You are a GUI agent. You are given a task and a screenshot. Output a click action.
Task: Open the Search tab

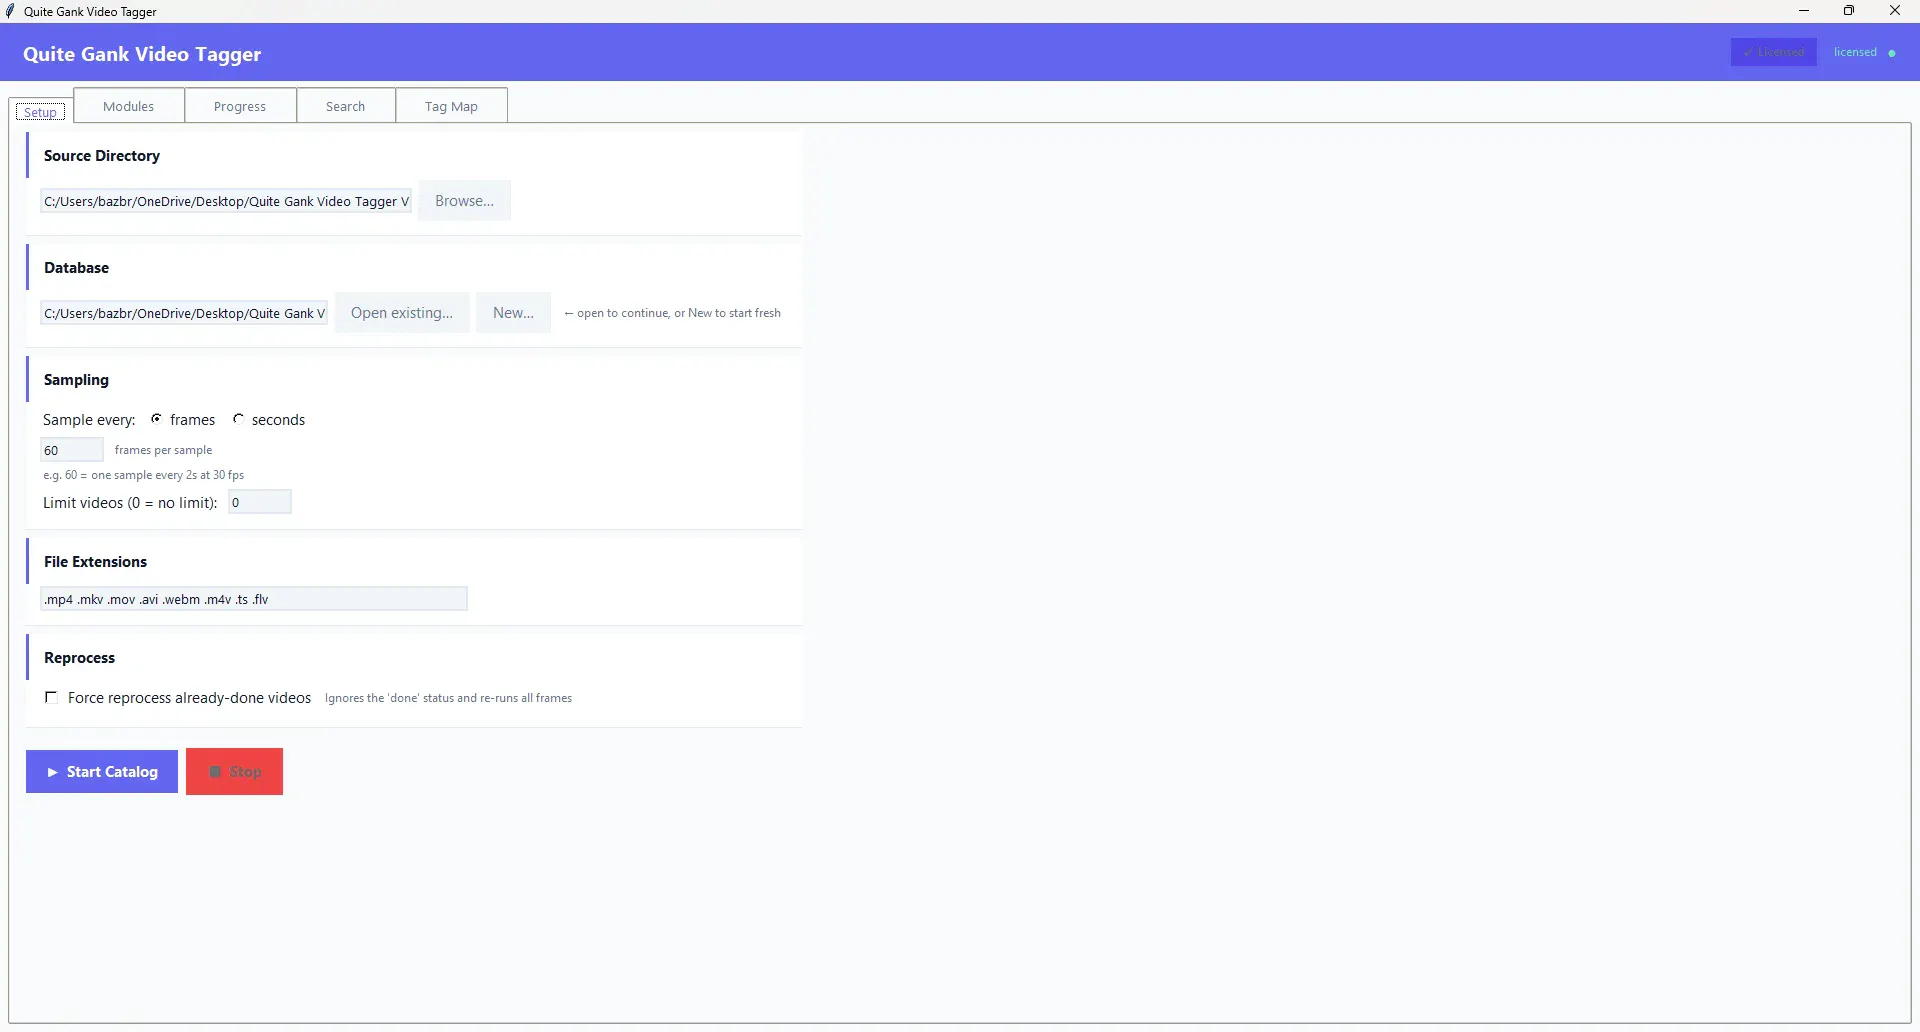point(346,106)
